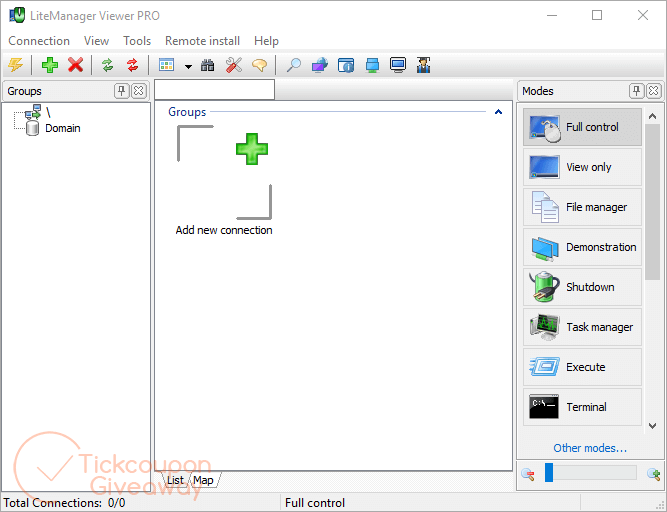Open settings with wrench and screwdriver icon
667x512 pixels.
pos(234,65)
